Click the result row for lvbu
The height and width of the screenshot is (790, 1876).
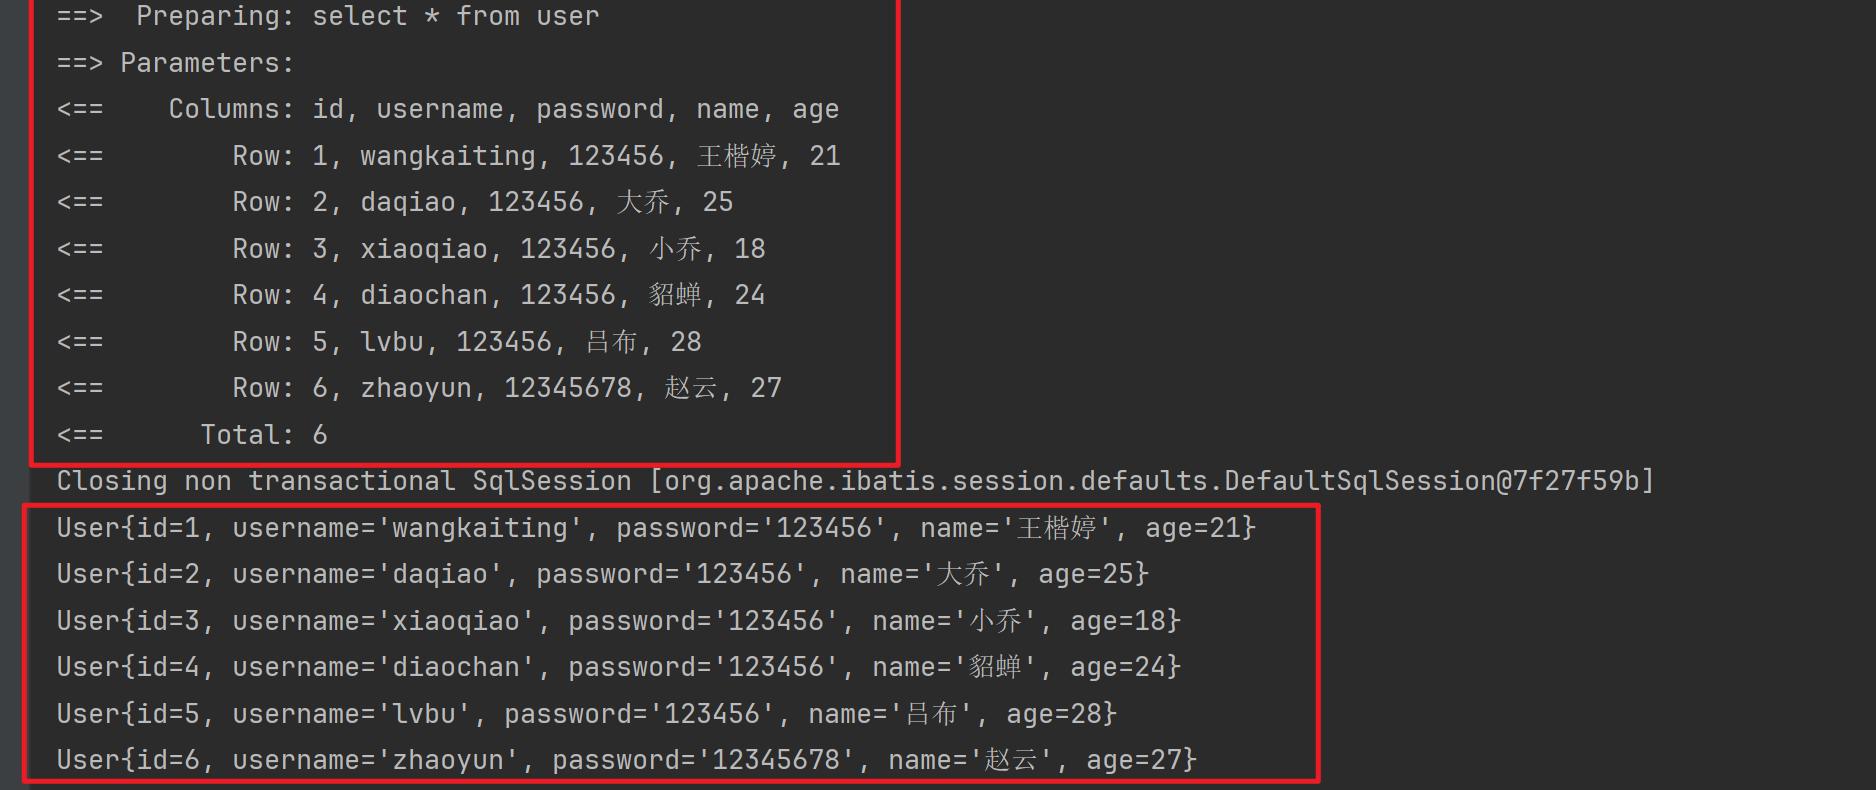point(466,342)
